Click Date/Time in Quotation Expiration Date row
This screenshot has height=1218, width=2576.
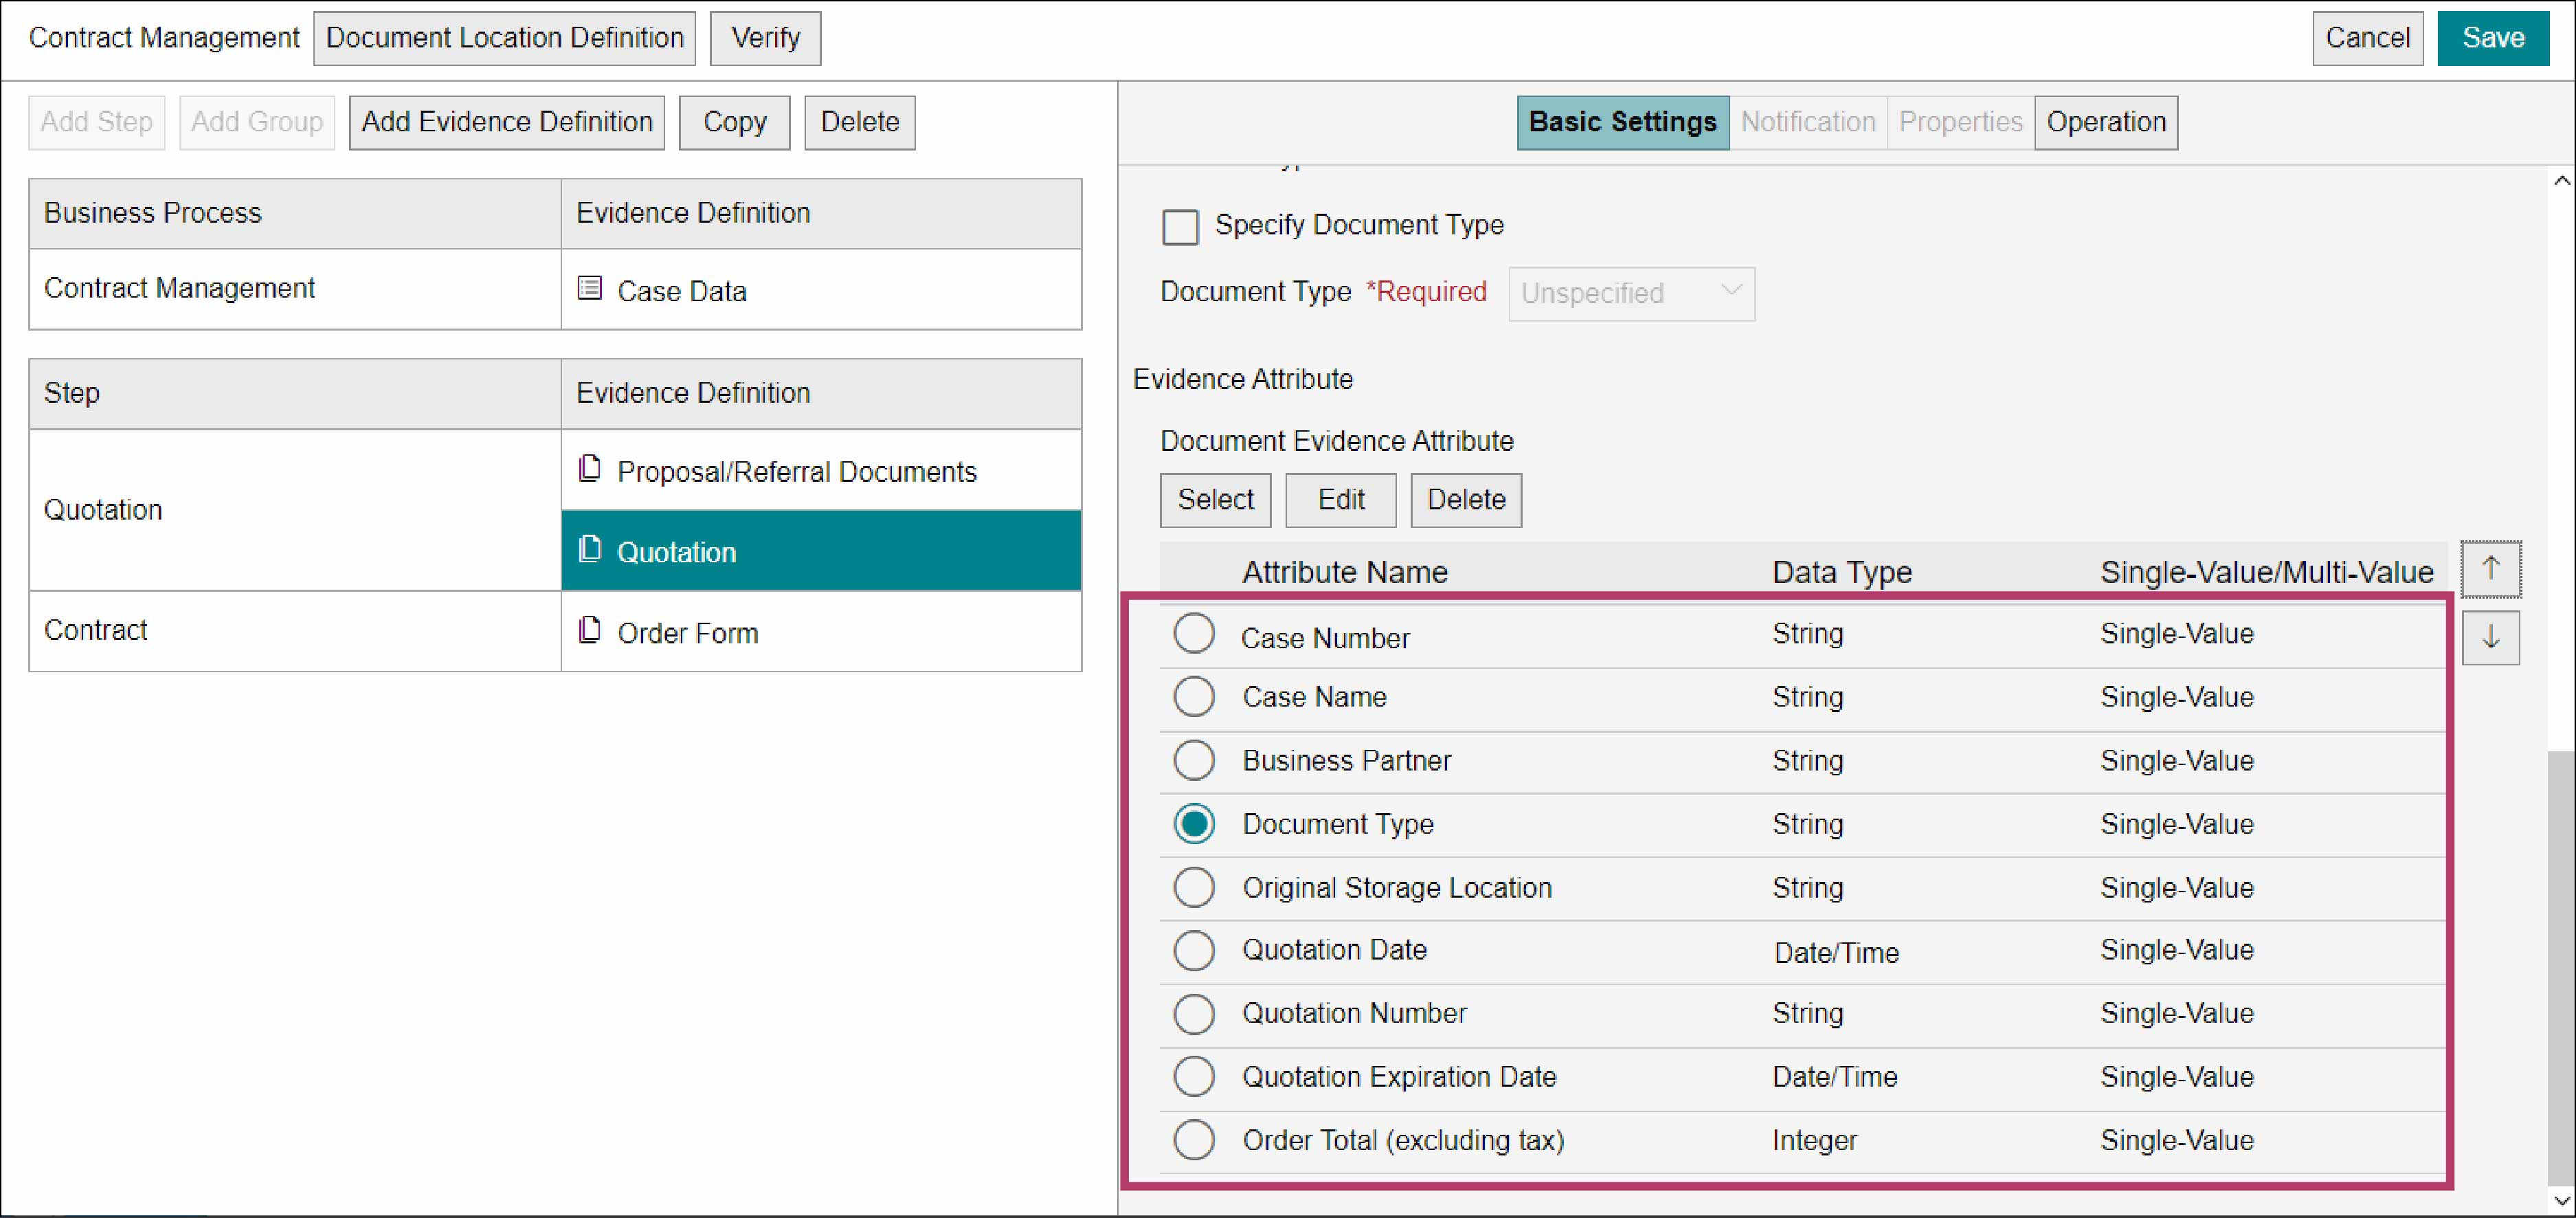coord(1835,1077)
